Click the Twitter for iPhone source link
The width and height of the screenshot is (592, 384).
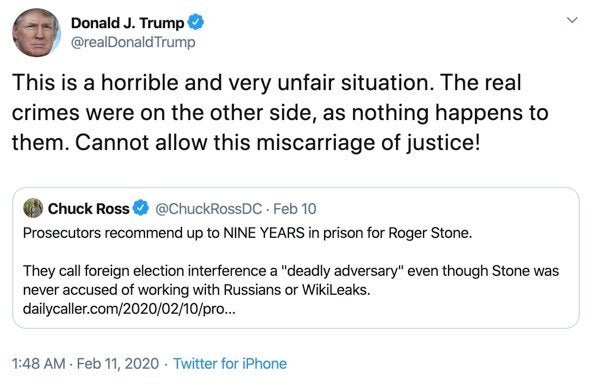click(x=230, y=364)
